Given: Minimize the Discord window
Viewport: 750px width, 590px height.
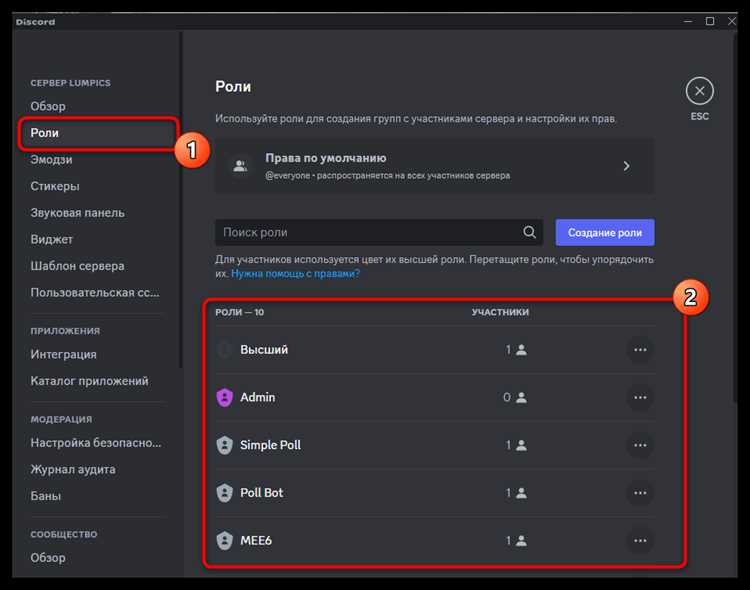Looking at the screenshot, I should click(x=688, y=22).
